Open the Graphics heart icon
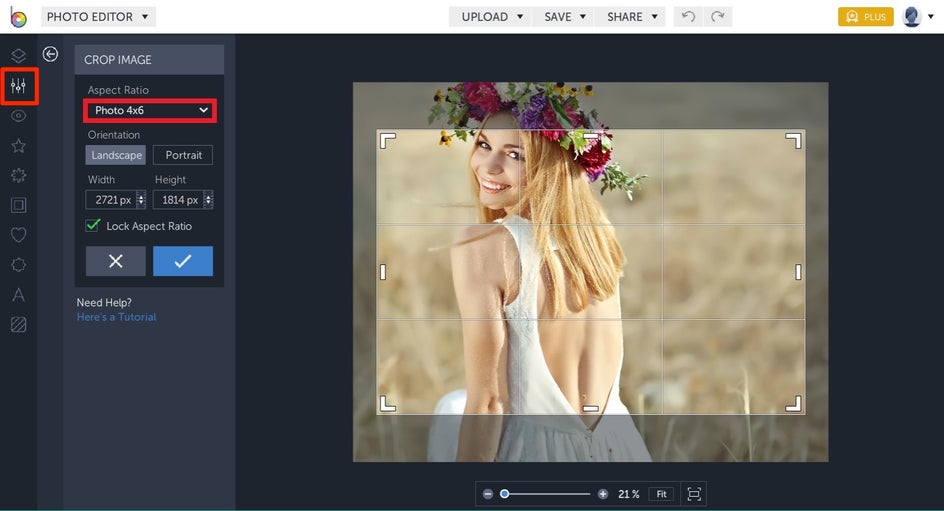 pyautogui.click(x=19, y=235)
